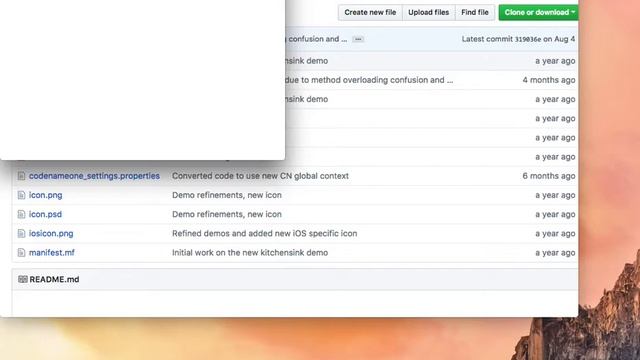Open manifest.mf commit 'Initial work on the new kitchensink demo'
640x360 pixels.
click(x=250, y=253)
